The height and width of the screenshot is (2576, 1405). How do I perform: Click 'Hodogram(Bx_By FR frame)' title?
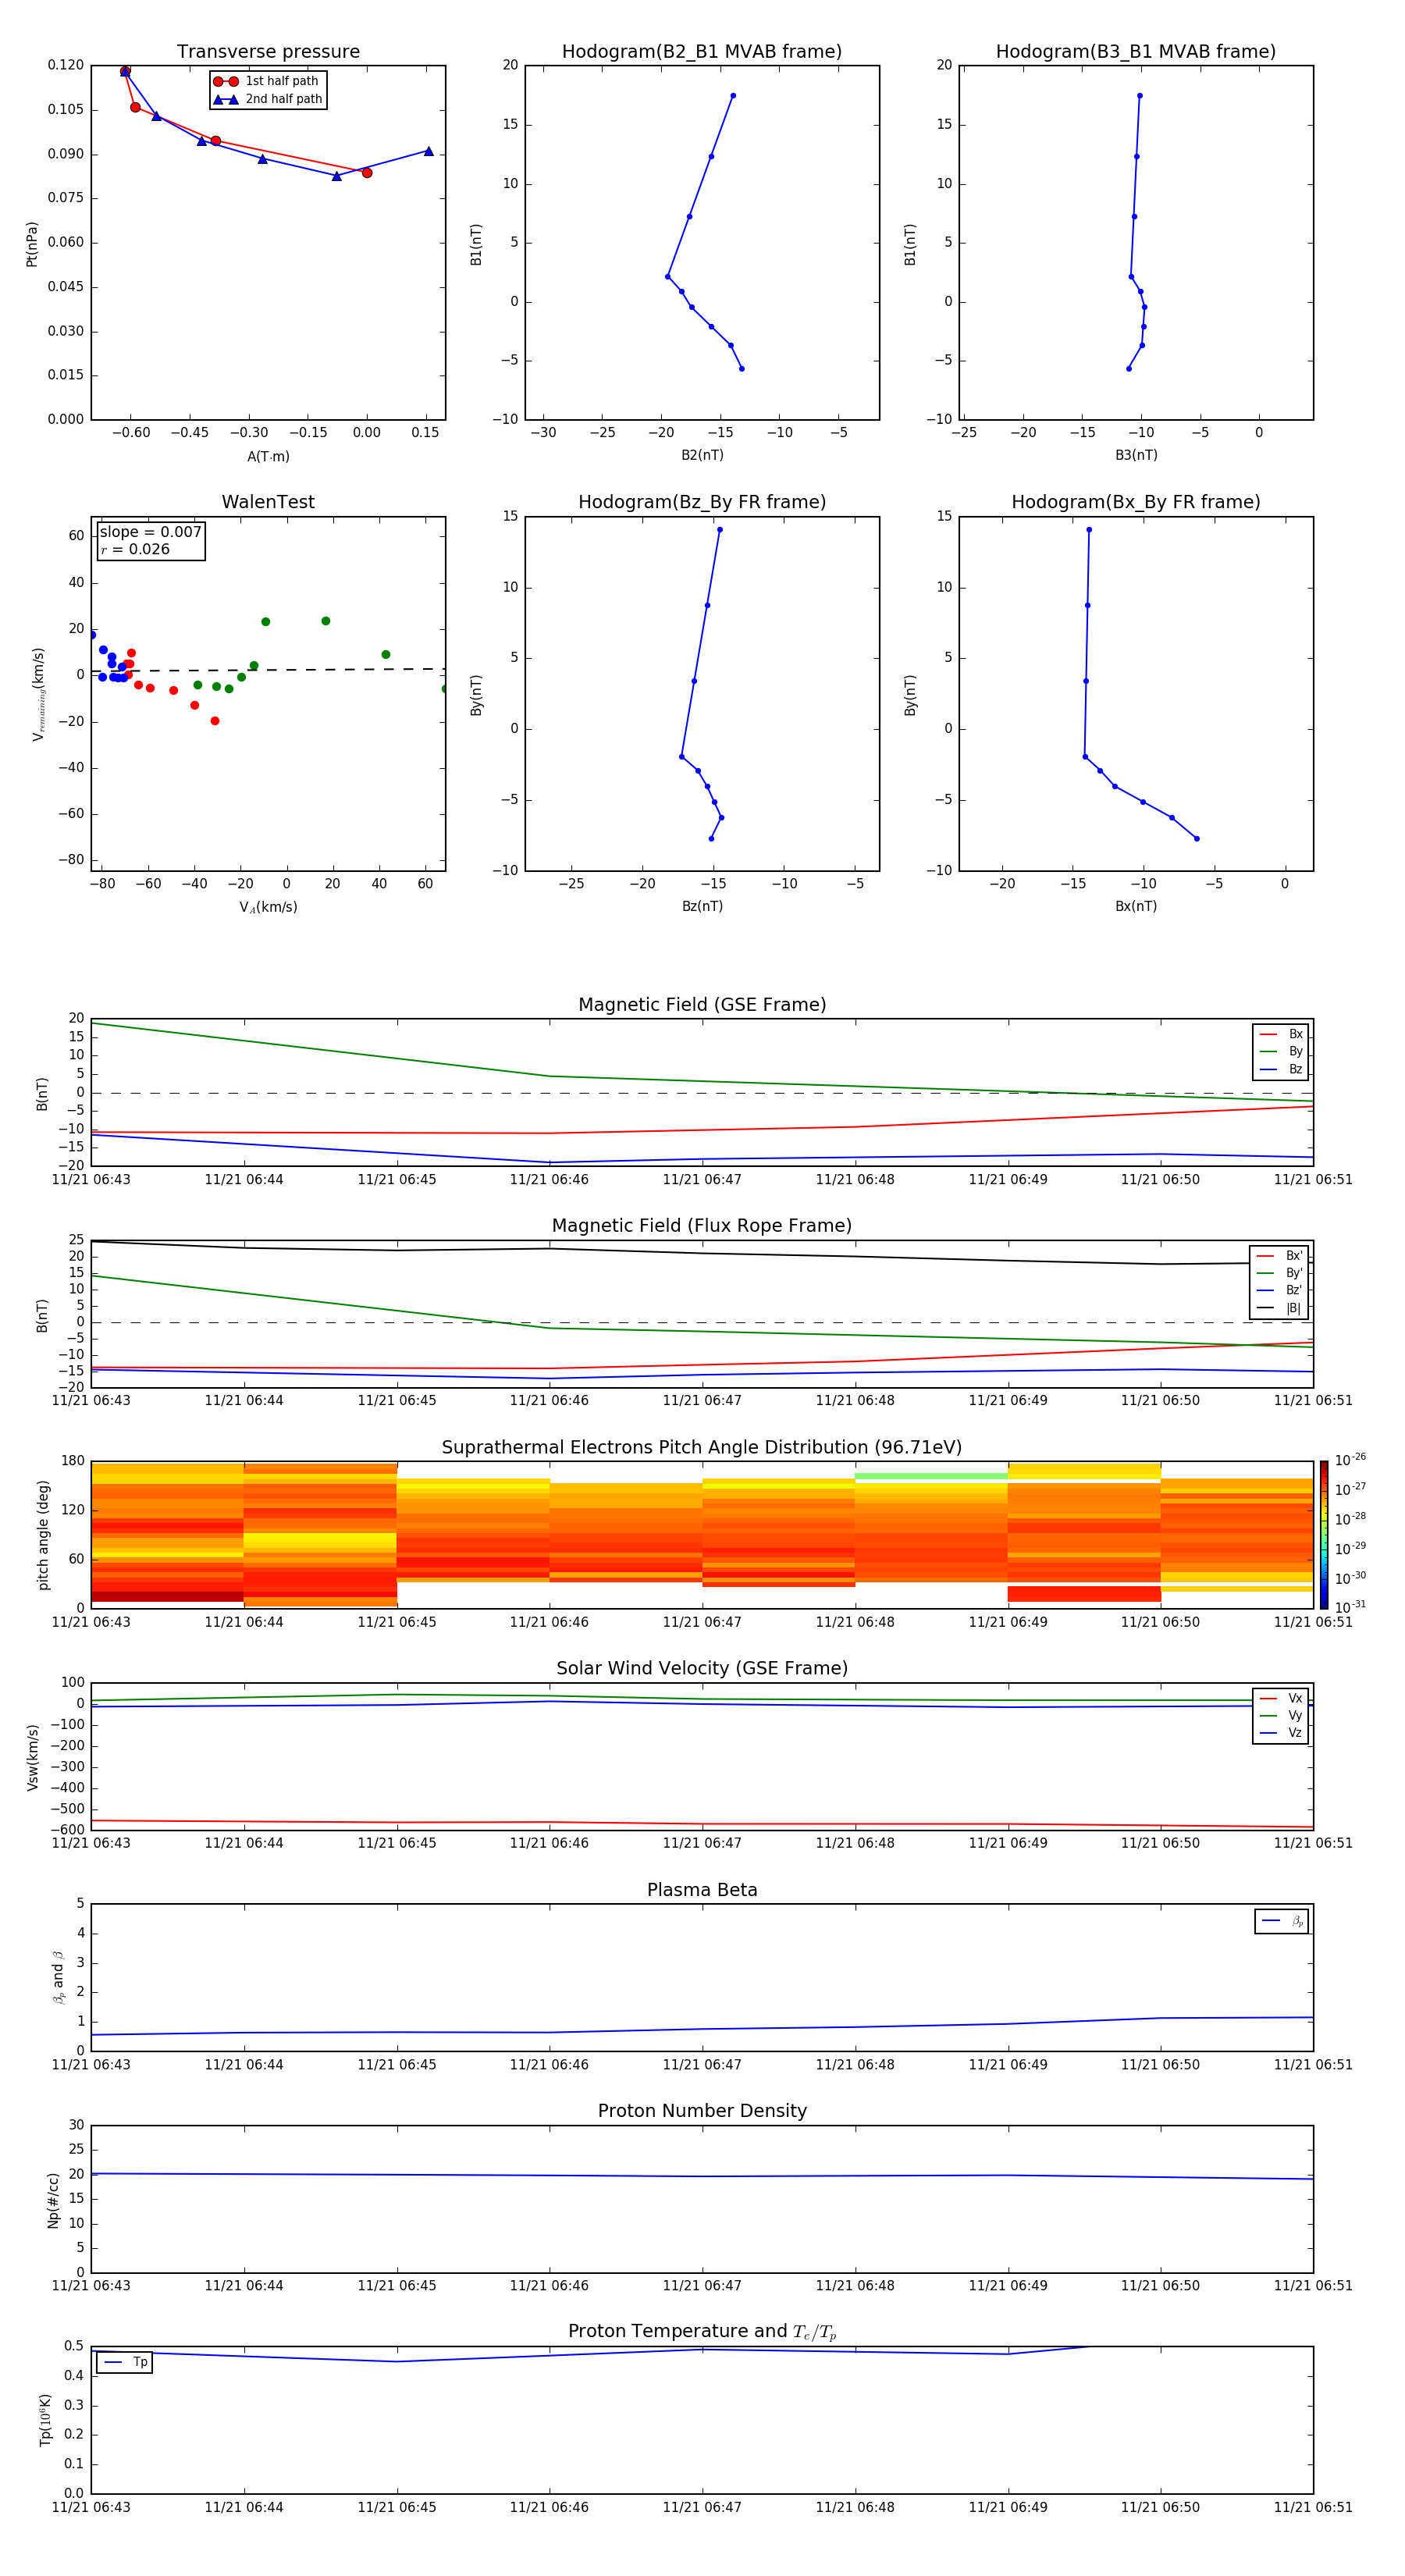[1136, 502]
